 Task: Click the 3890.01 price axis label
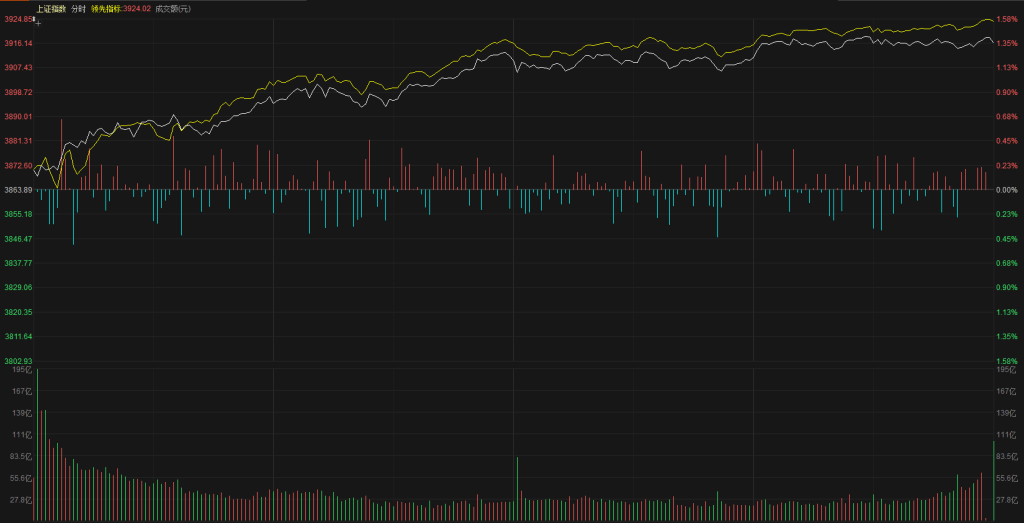(x=18, y=117)
